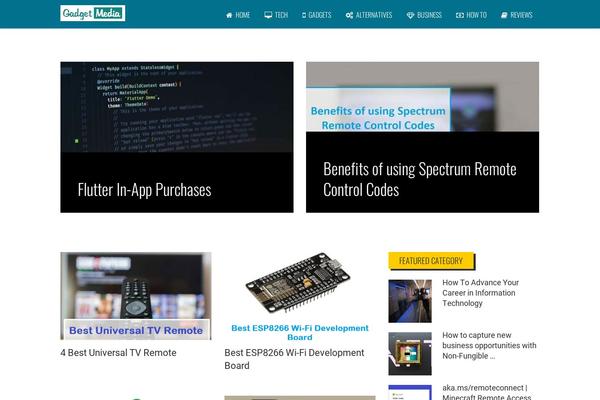The image size is (600, 400).
Task: Click the Best Universal TV Remote thumbnail
Action: coord(136,296)
